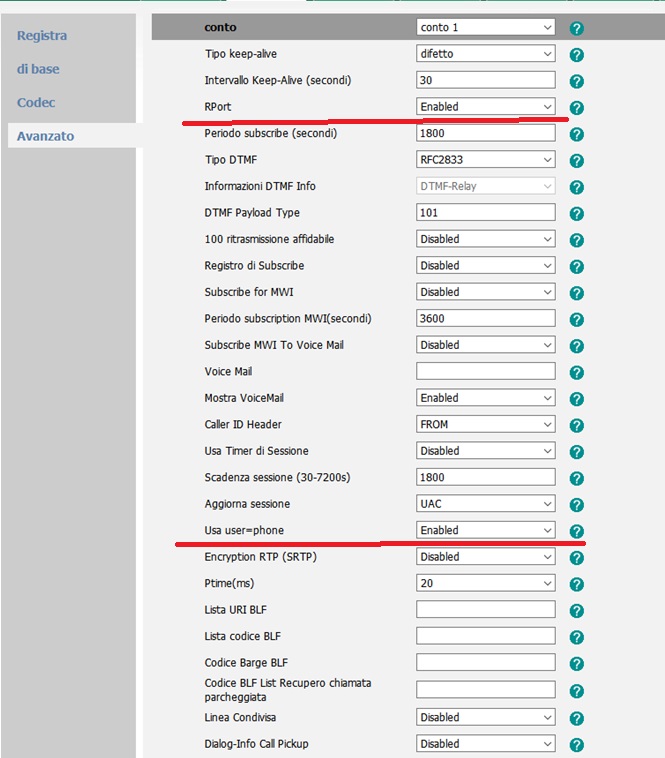This screenshot has height=758, width=665.
Task: Open help for Dialog-Info Call Pickup
Action: [576, 745]
